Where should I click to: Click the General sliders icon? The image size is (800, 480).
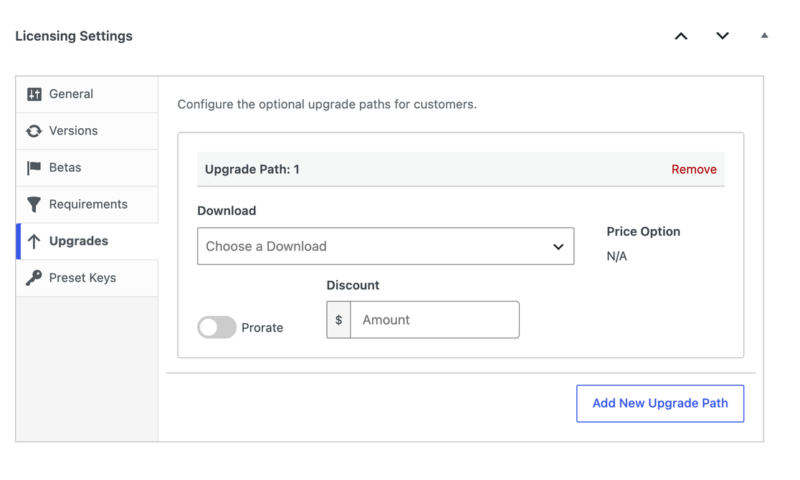point(34,94)
